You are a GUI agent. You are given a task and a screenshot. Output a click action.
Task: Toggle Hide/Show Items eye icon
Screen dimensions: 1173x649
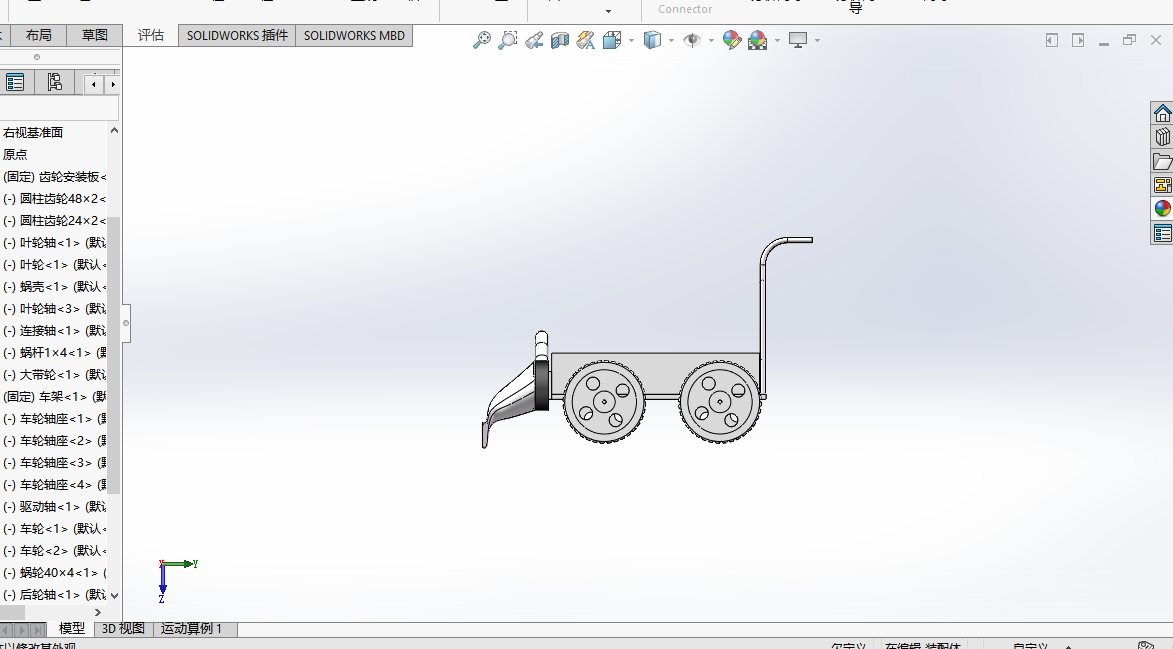click(x=692, y=40)
